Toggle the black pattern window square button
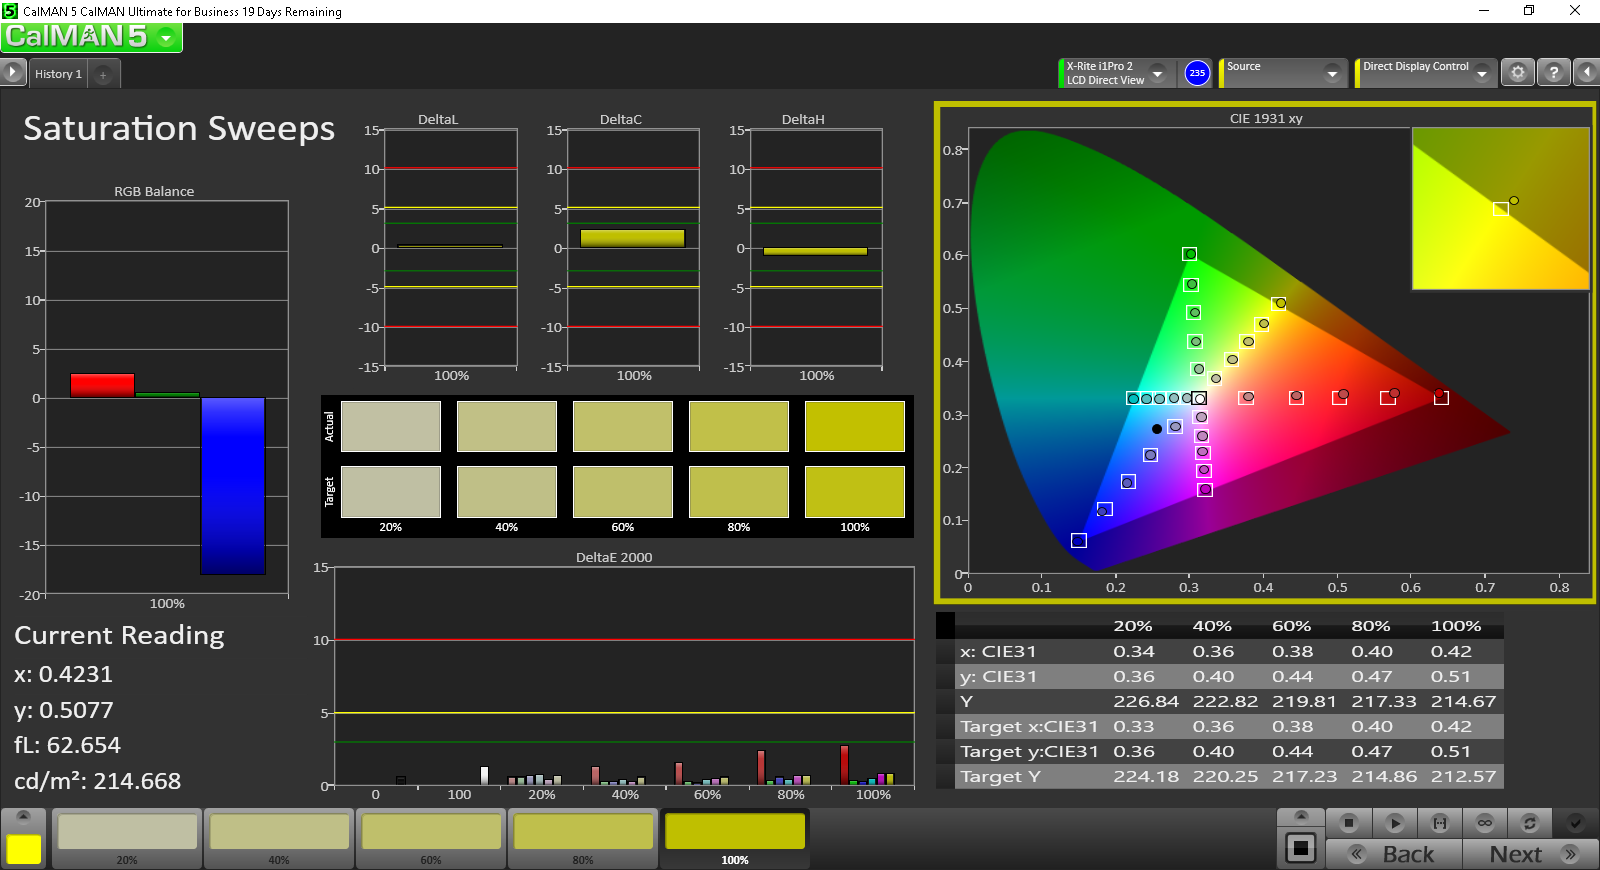This screenshot has width=1600, height=870. pos(1300,848)
